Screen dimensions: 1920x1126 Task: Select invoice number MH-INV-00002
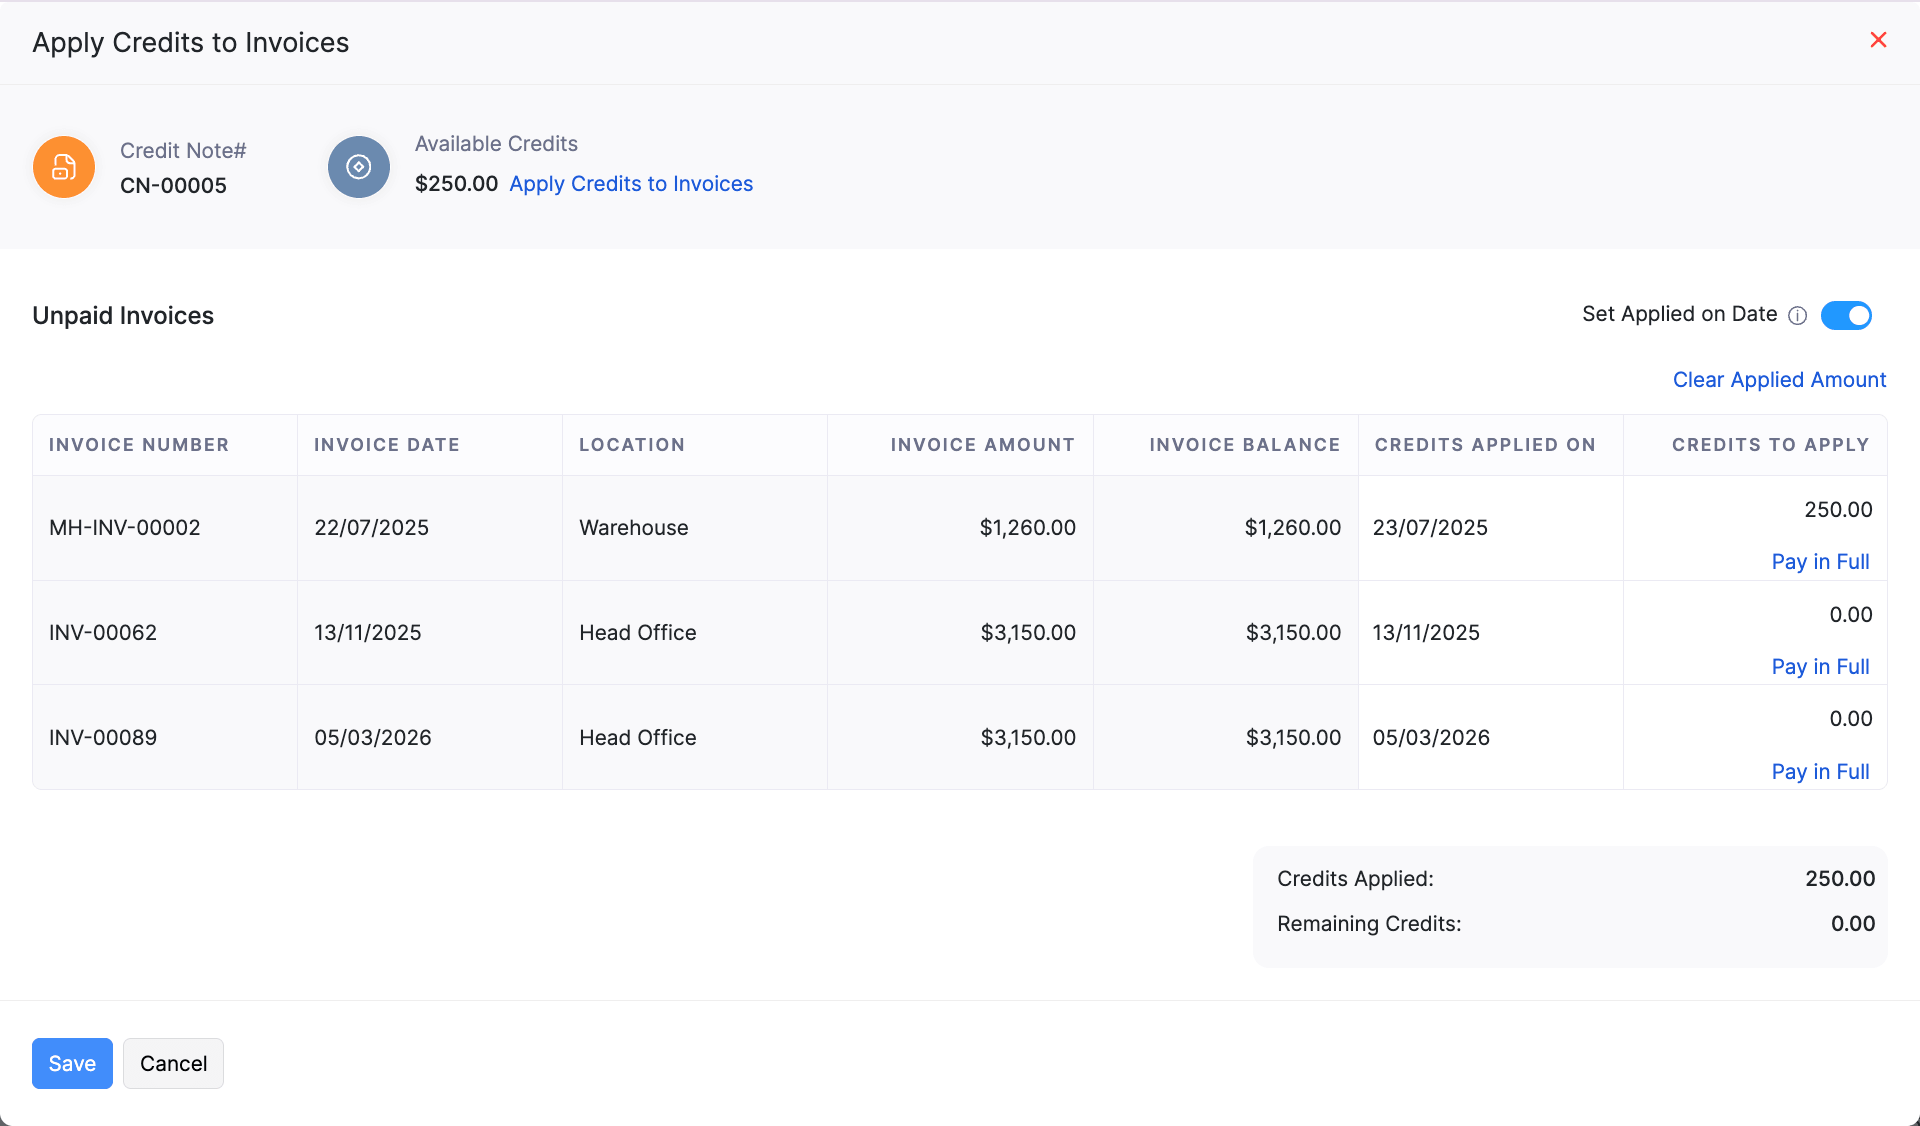(125, 528)
